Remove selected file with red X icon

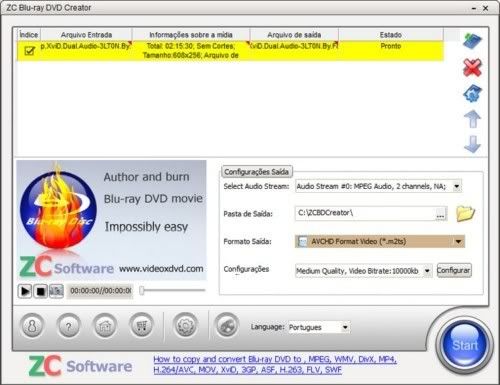[472, 67]
